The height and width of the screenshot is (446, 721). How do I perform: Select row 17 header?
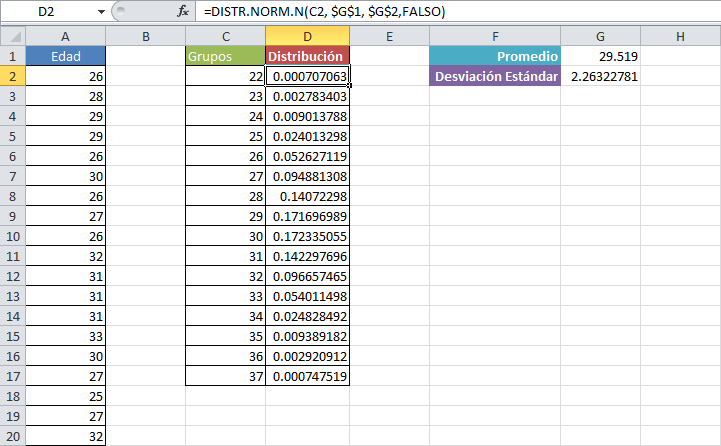click(12, 376)
